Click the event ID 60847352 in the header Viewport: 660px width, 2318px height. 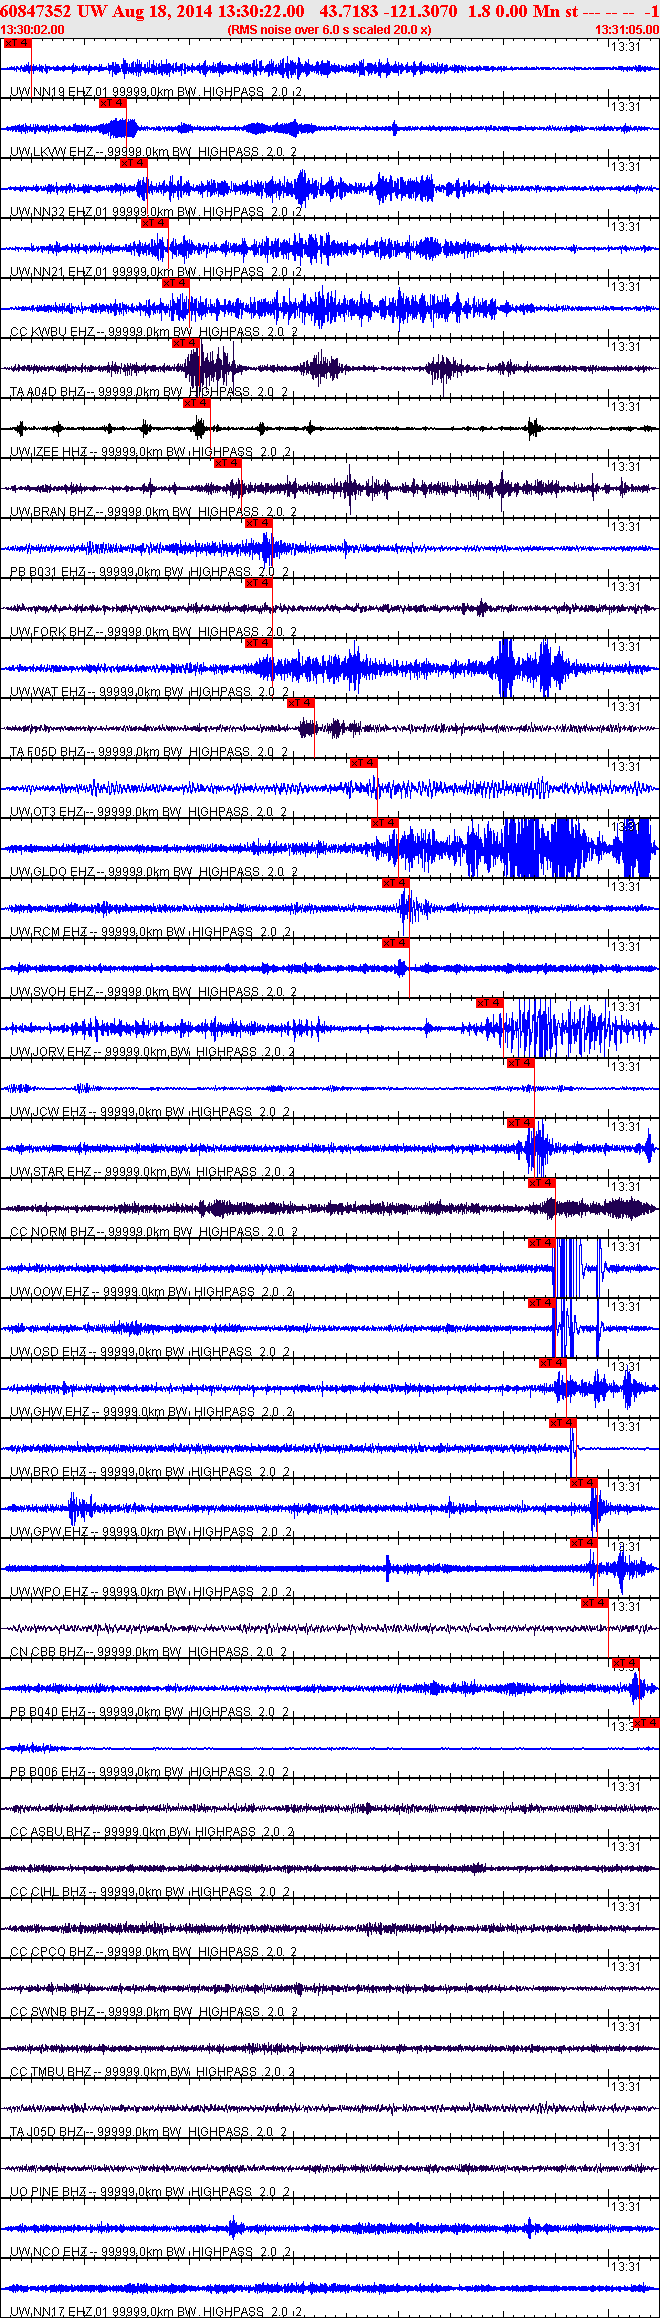point(35,11)
